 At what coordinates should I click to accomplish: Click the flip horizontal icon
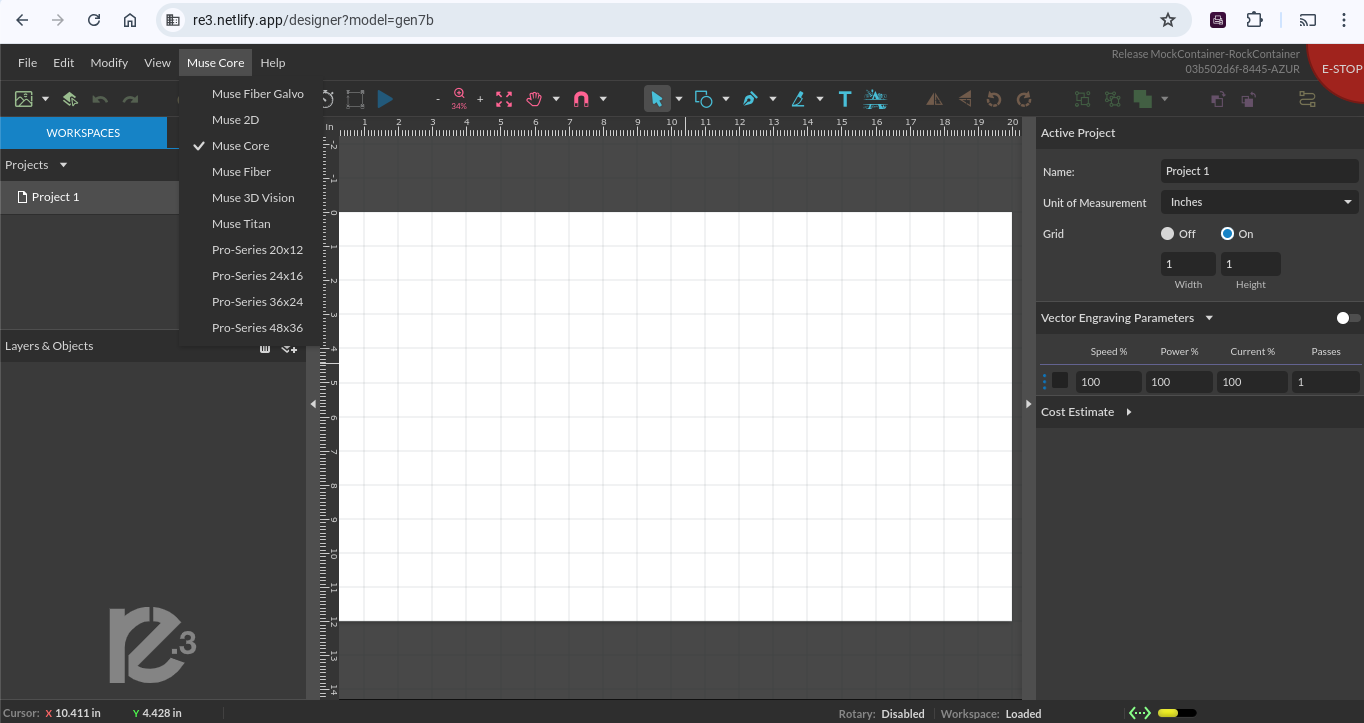pos(934,99)
